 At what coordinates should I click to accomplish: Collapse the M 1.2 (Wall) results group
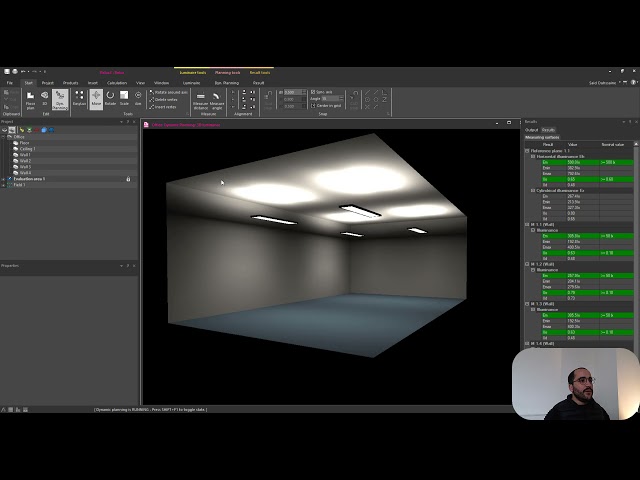[527, 264]
